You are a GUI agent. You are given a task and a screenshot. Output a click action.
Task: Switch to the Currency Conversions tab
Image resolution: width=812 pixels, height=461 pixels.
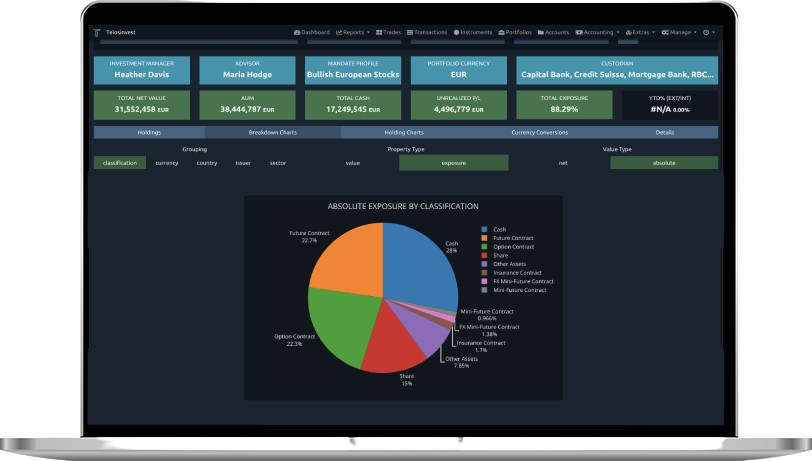(540, 133)
